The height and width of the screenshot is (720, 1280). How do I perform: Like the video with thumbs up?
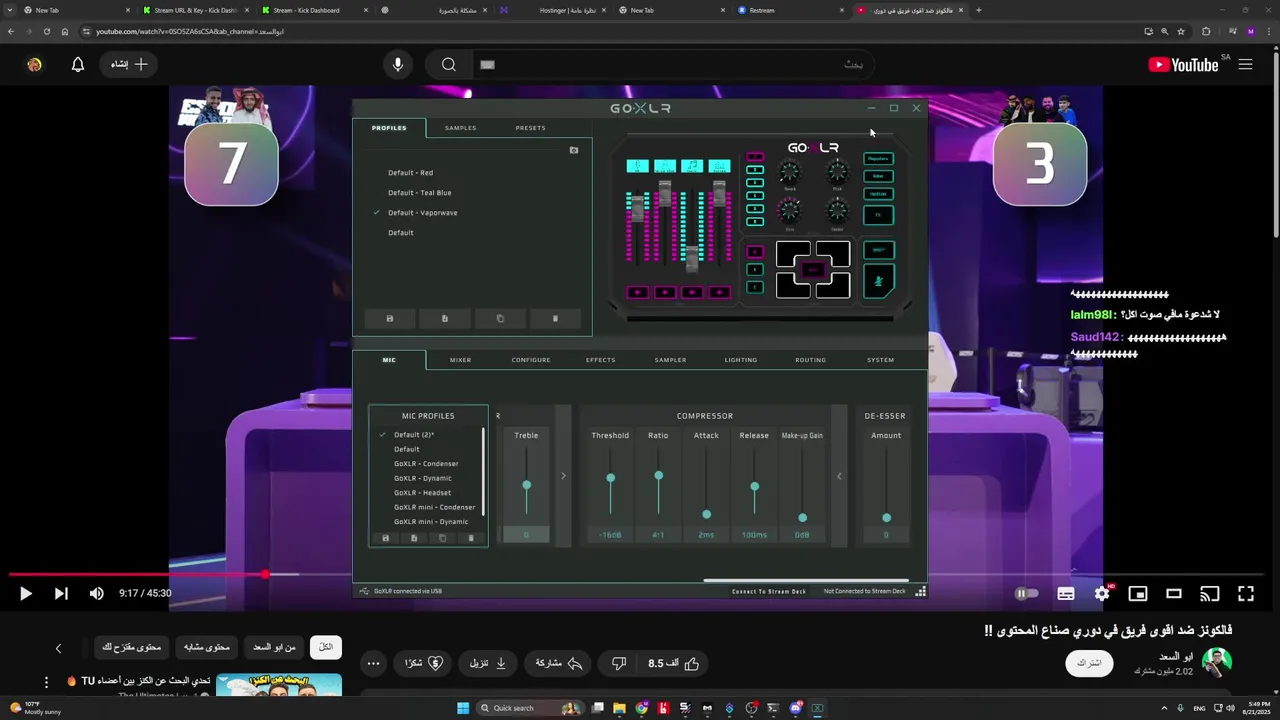(675, 663)
